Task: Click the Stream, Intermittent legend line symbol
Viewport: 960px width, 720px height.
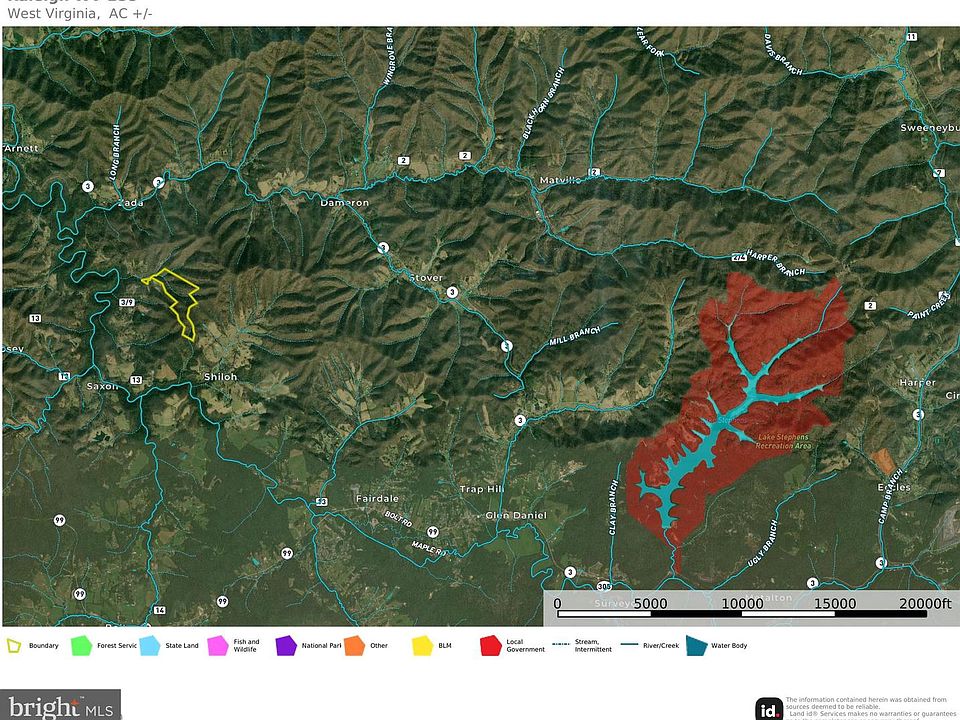Action: (561, 645)
